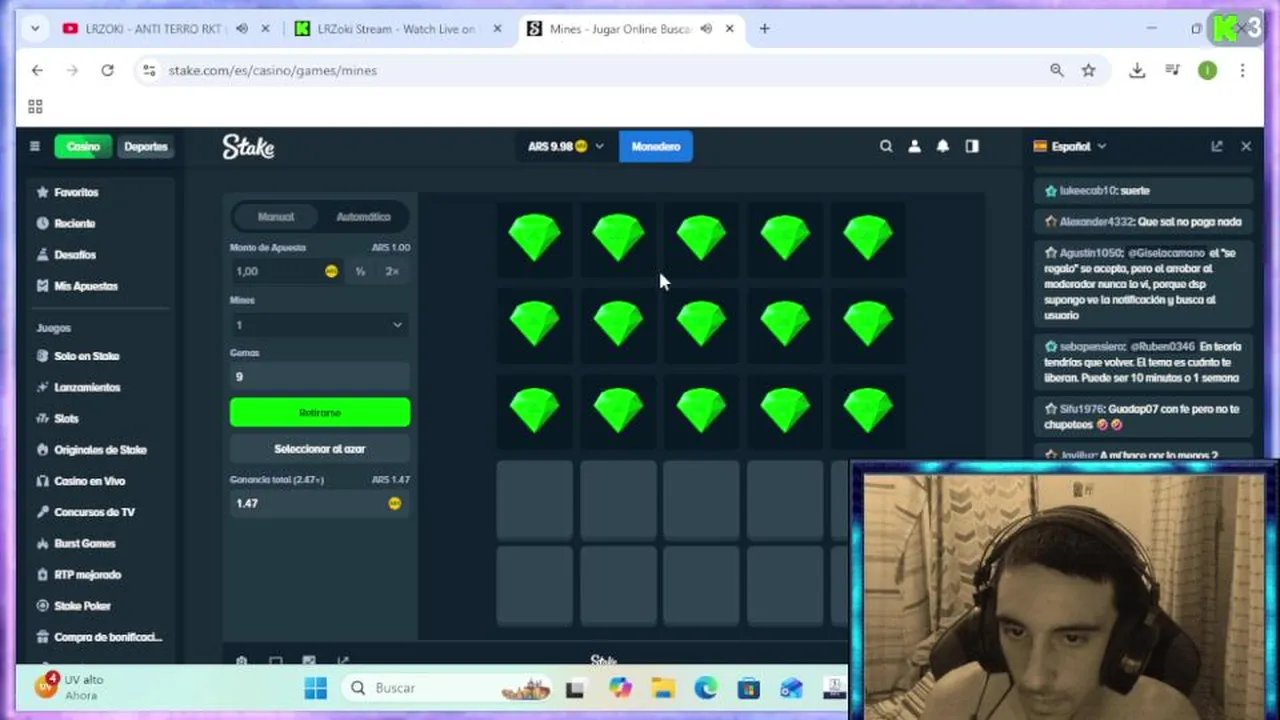The height and width of the screenshot is (720, 1280).
Task: Open the user profile icon
Action: point(914,146)
